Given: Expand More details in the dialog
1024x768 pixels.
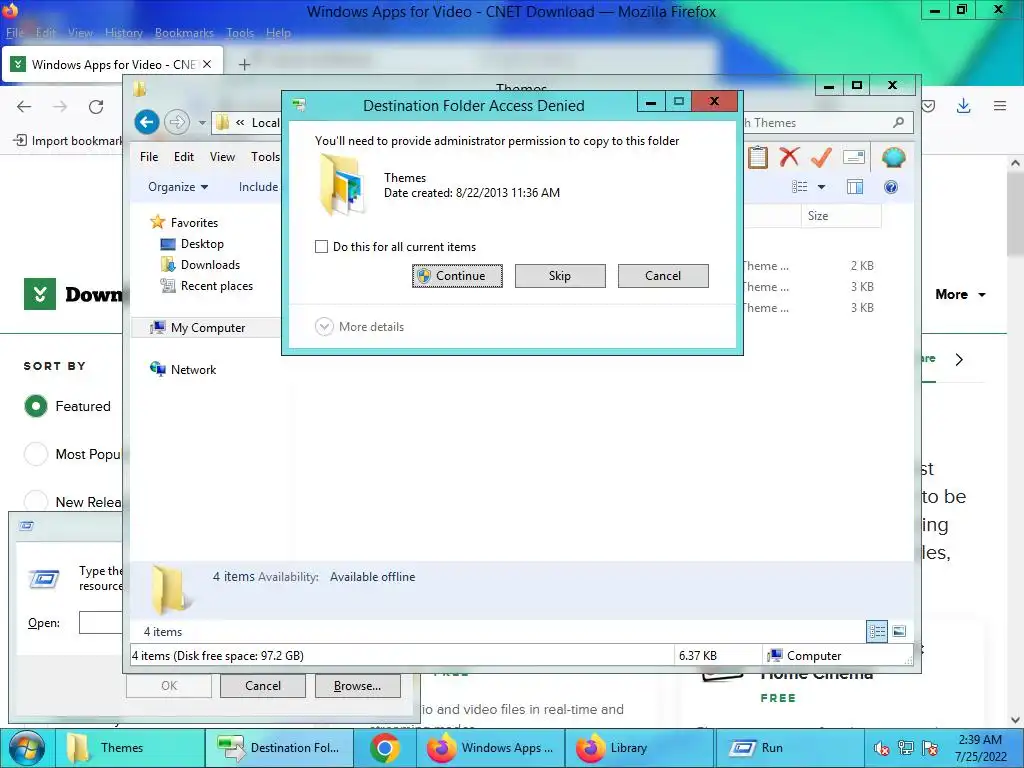Looking at the screenshot, I should click(359, 327).
